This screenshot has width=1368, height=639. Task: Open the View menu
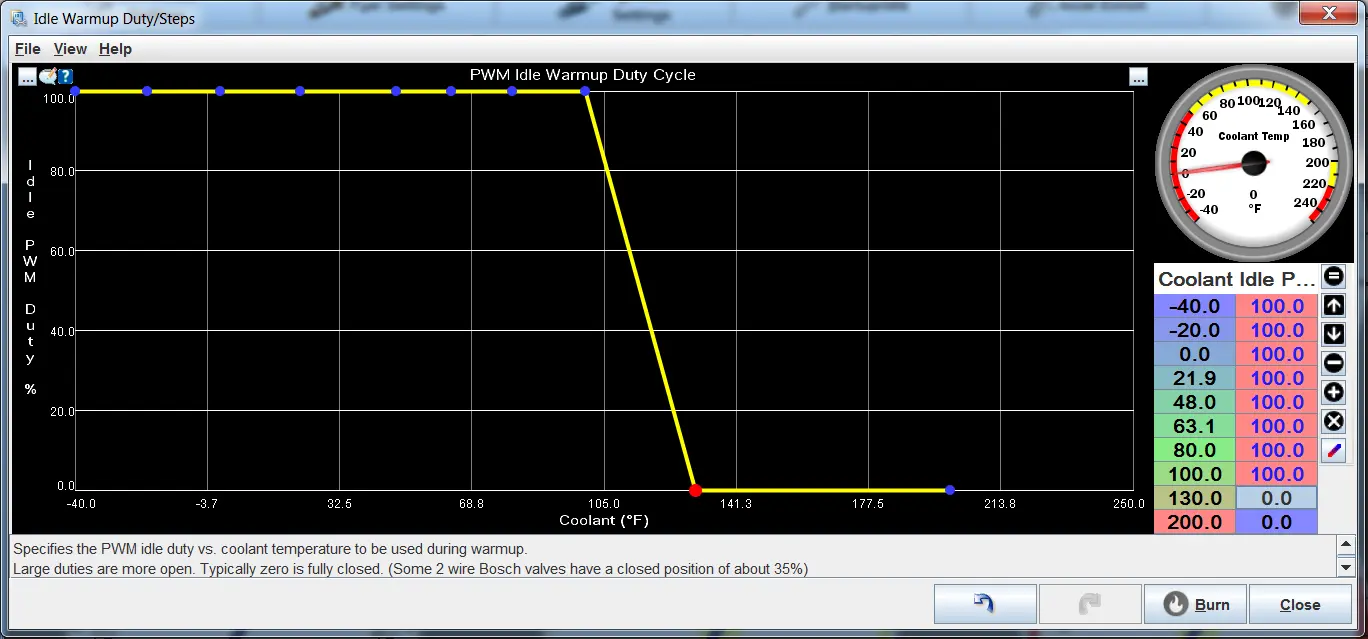(70, 48)
